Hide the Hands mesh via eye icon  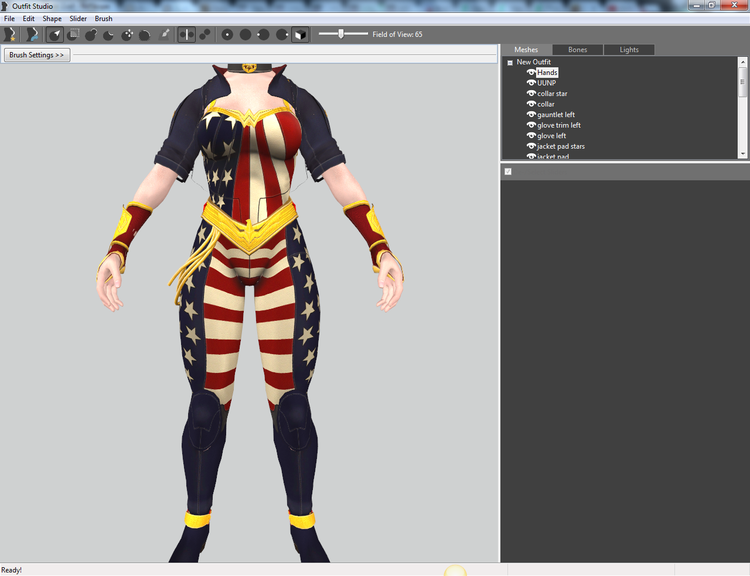pyautogui.click(x=531, y=72)
